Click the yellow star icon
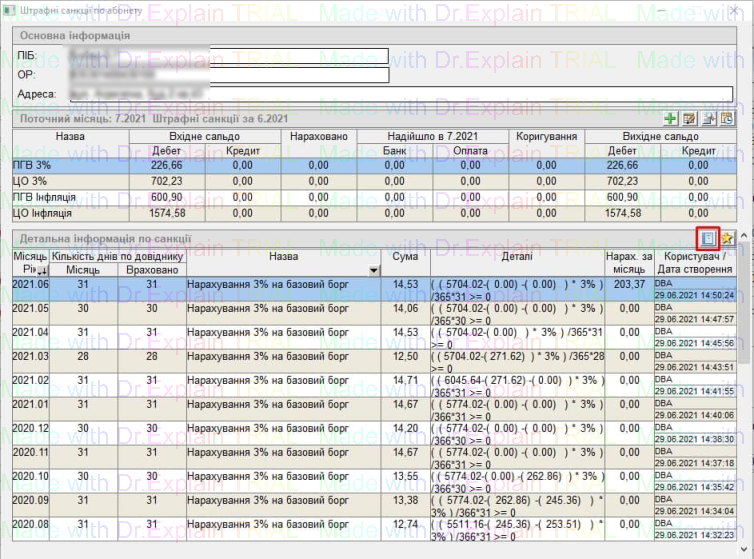The height and width of the screenshot is (559, 754). [x=728, y=238]
